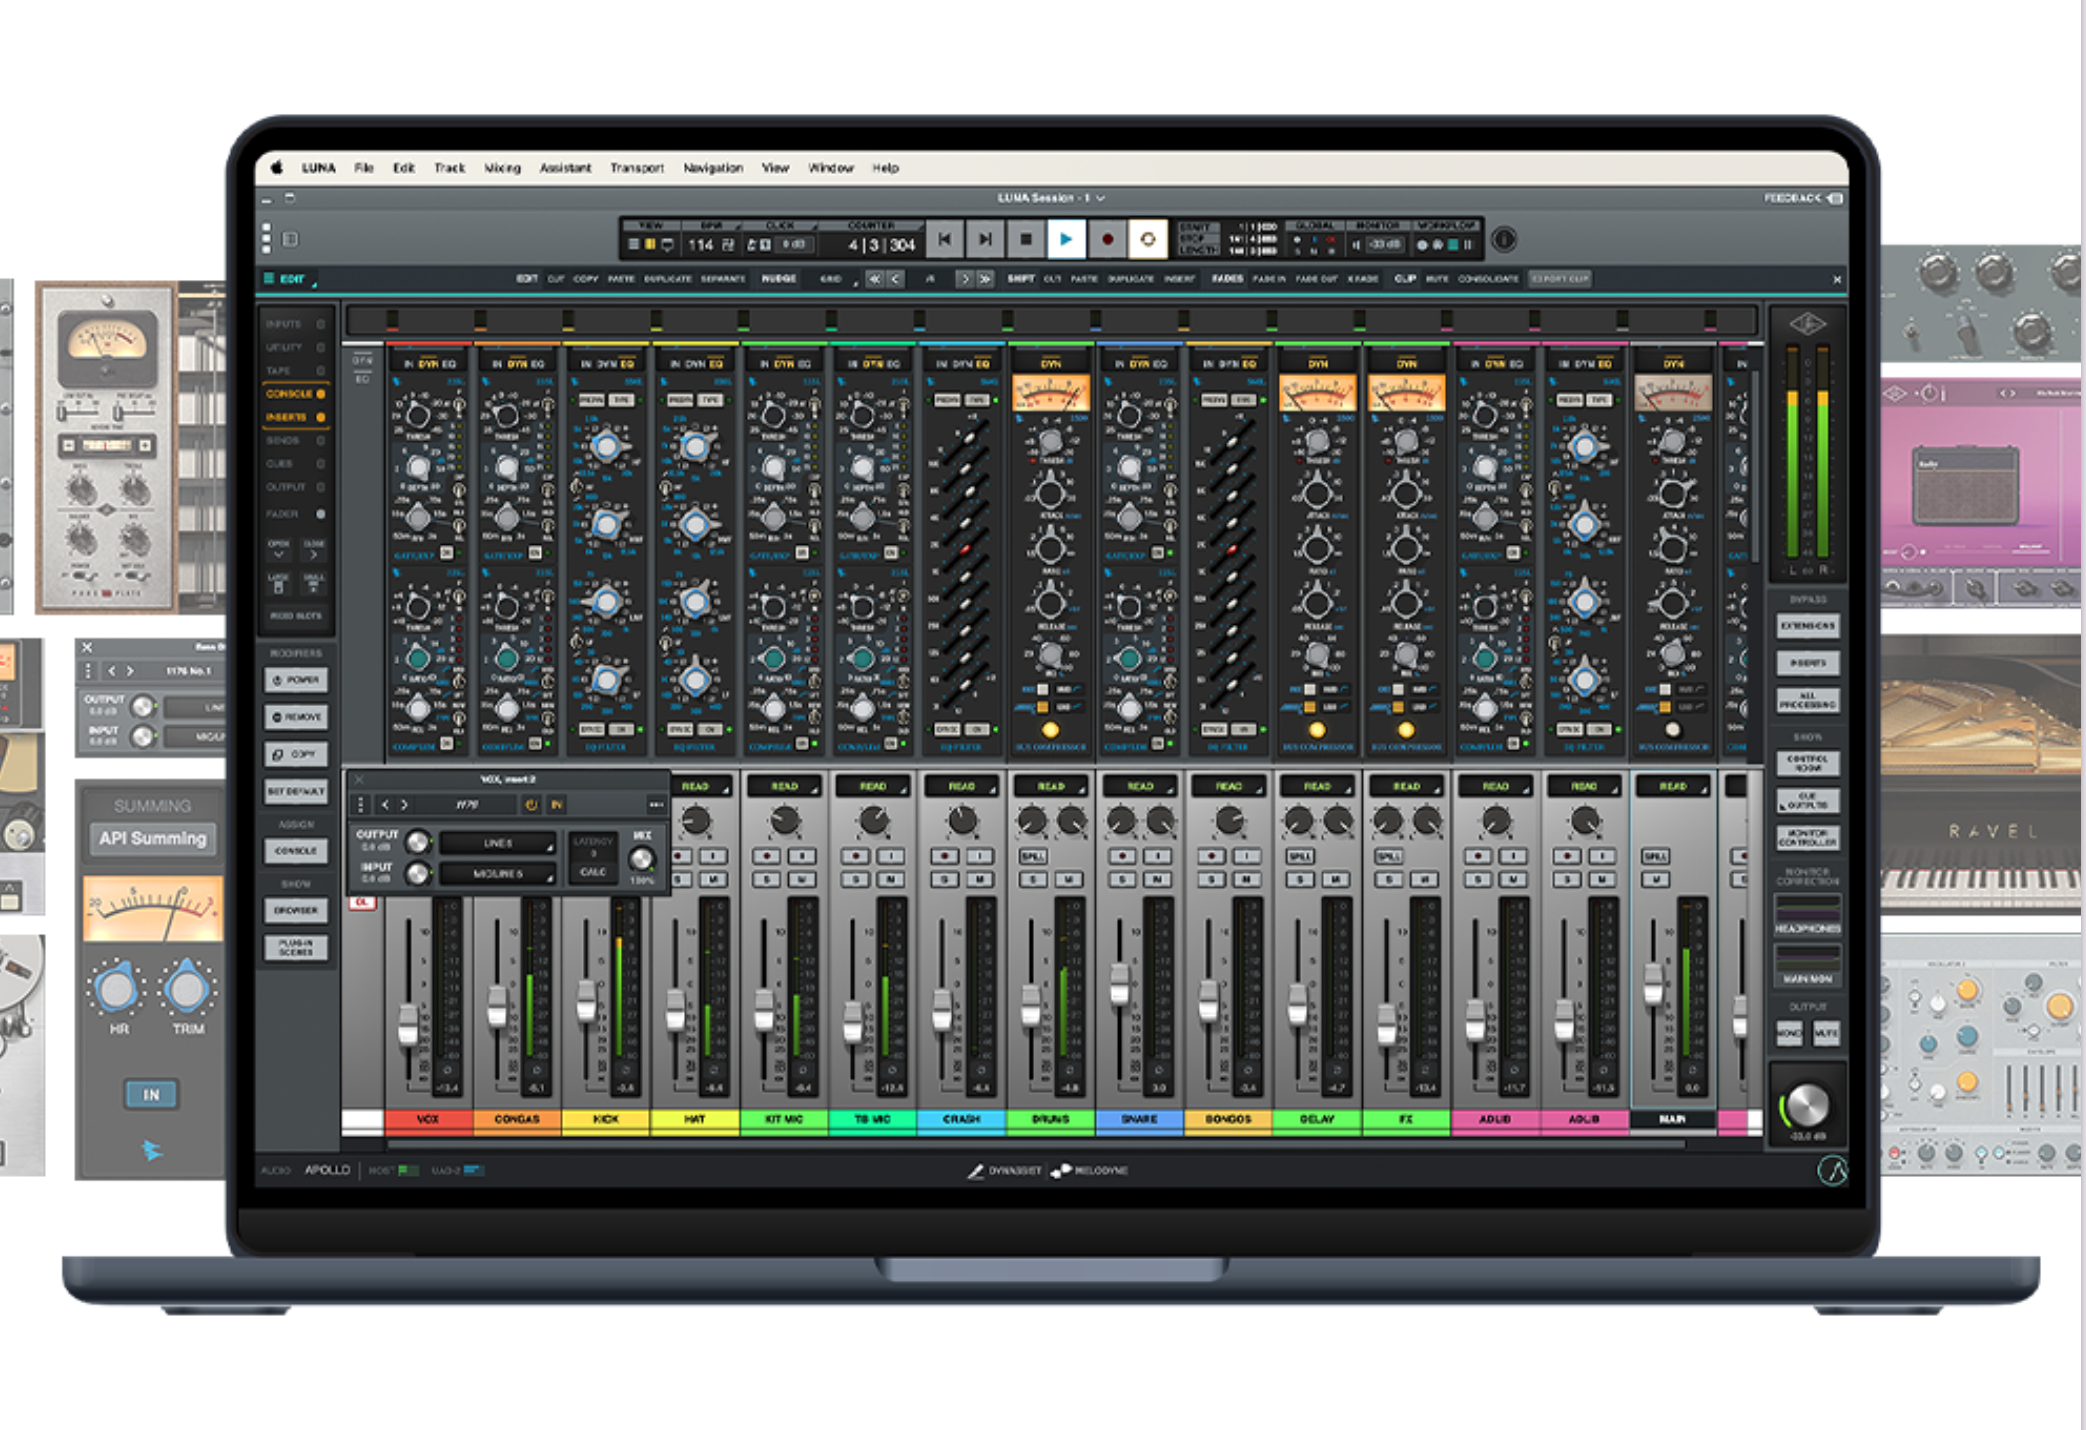Open the MIC/LINE 5 input dropdown
This screenshot has height=1430, width=2086.
pyautogui.click(x=498, y=874)
